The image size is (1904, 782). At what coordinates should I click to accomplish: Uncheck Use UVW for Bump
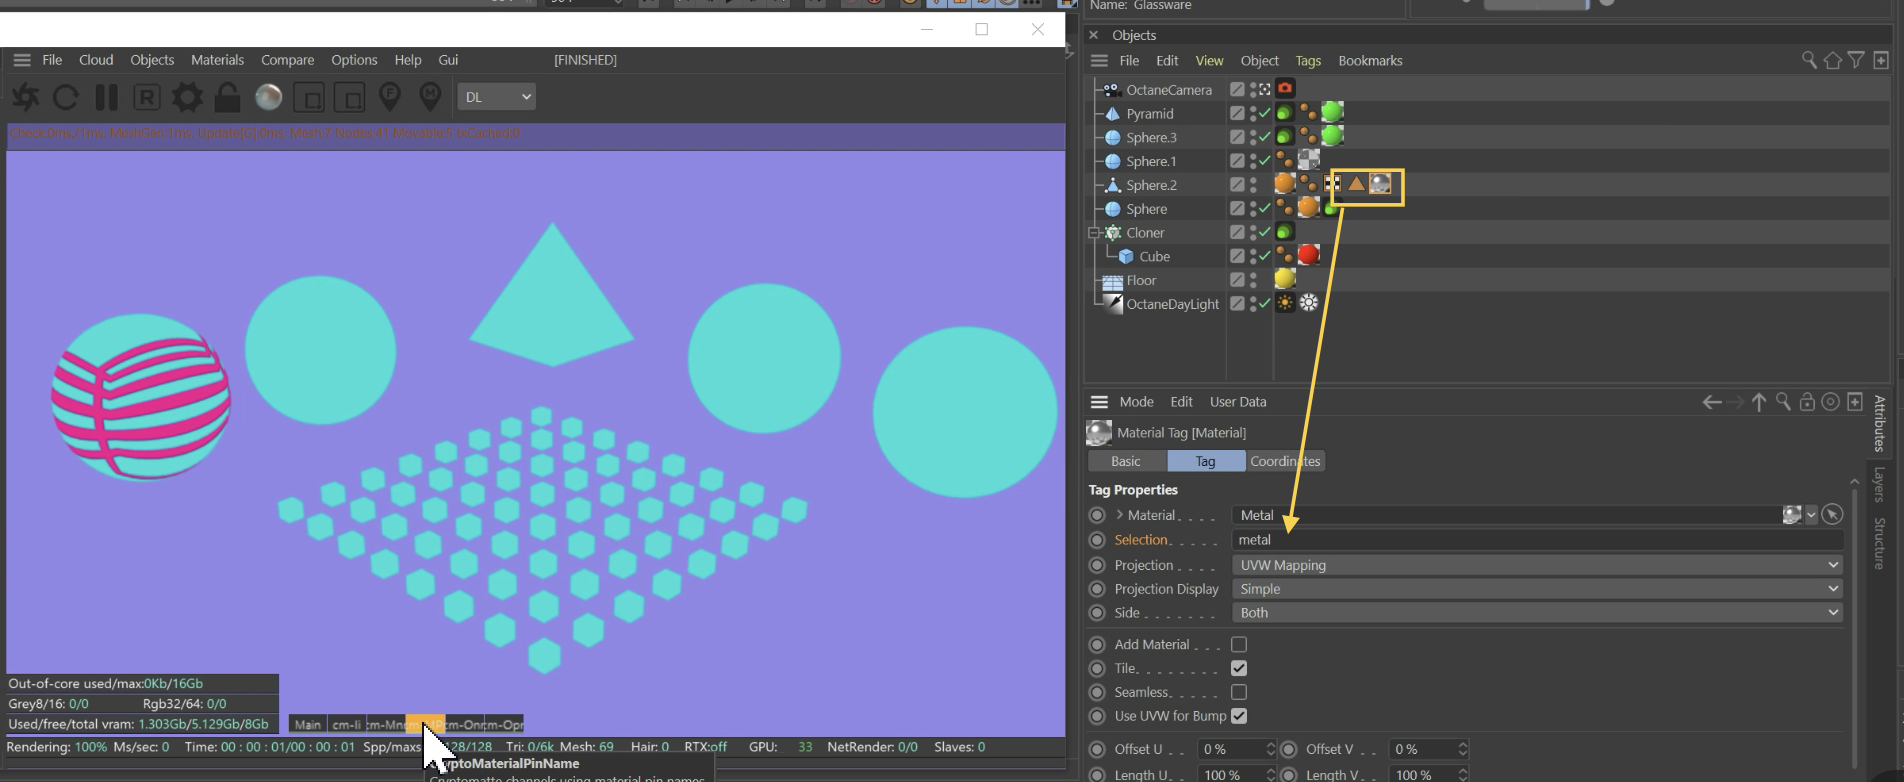(1239, 716)
